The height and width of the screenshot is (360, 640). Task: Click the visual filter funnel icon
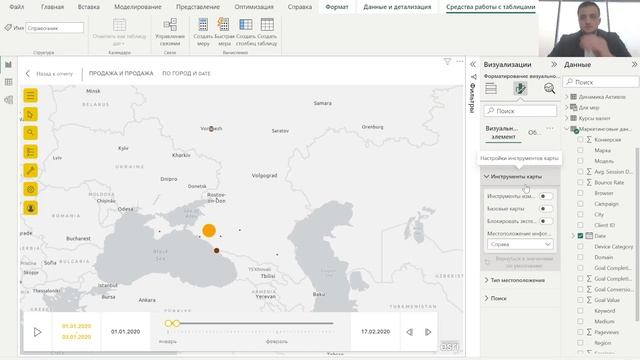coord(447,62)
